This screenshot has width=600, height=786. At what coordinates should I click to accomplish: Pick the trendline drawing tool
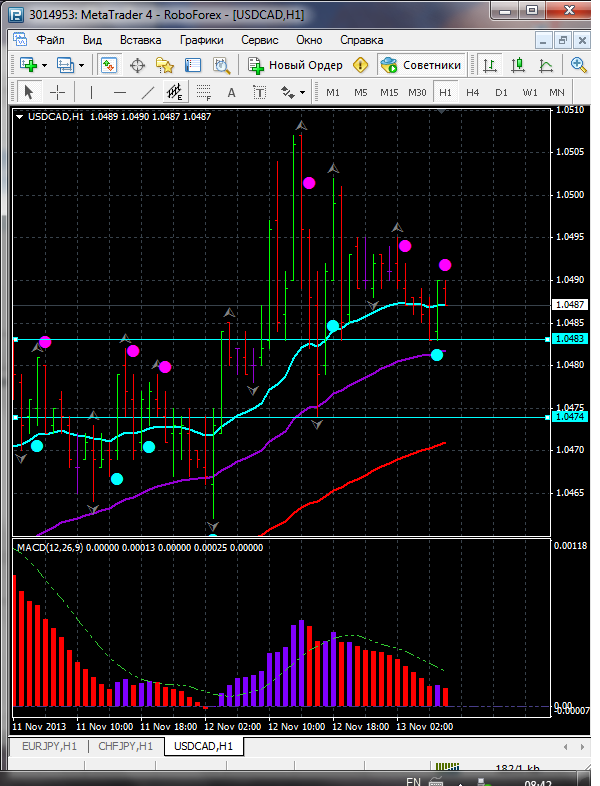[x=148, y=92]
